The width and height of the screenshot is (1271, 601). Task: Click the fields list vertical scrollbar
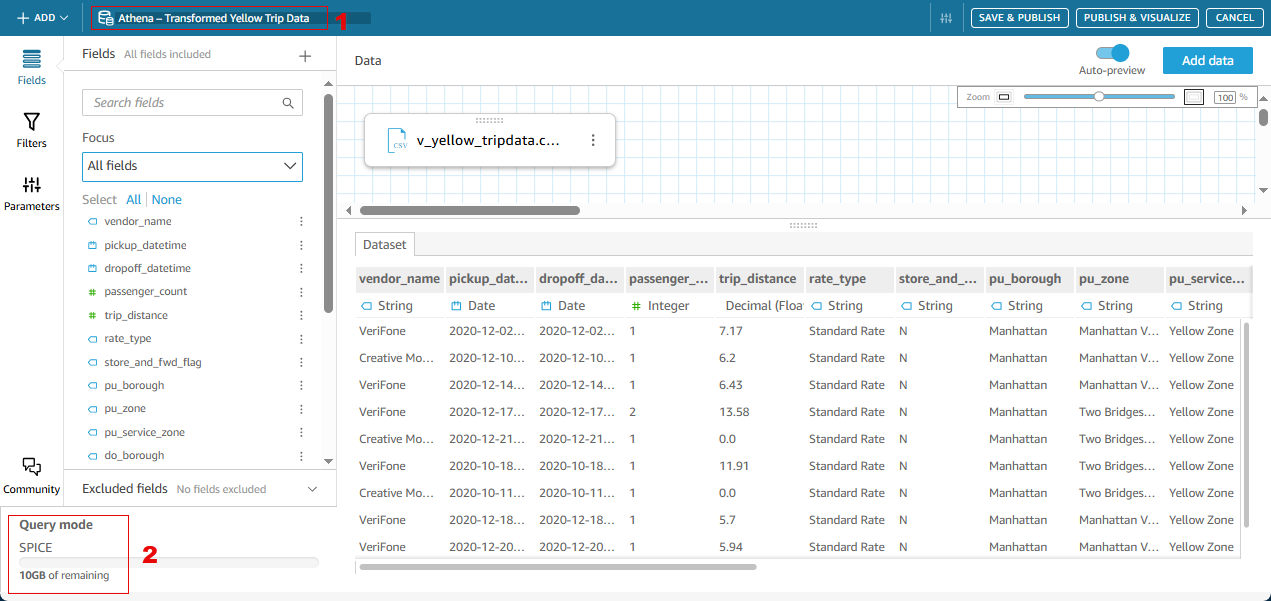click(329, 203)
